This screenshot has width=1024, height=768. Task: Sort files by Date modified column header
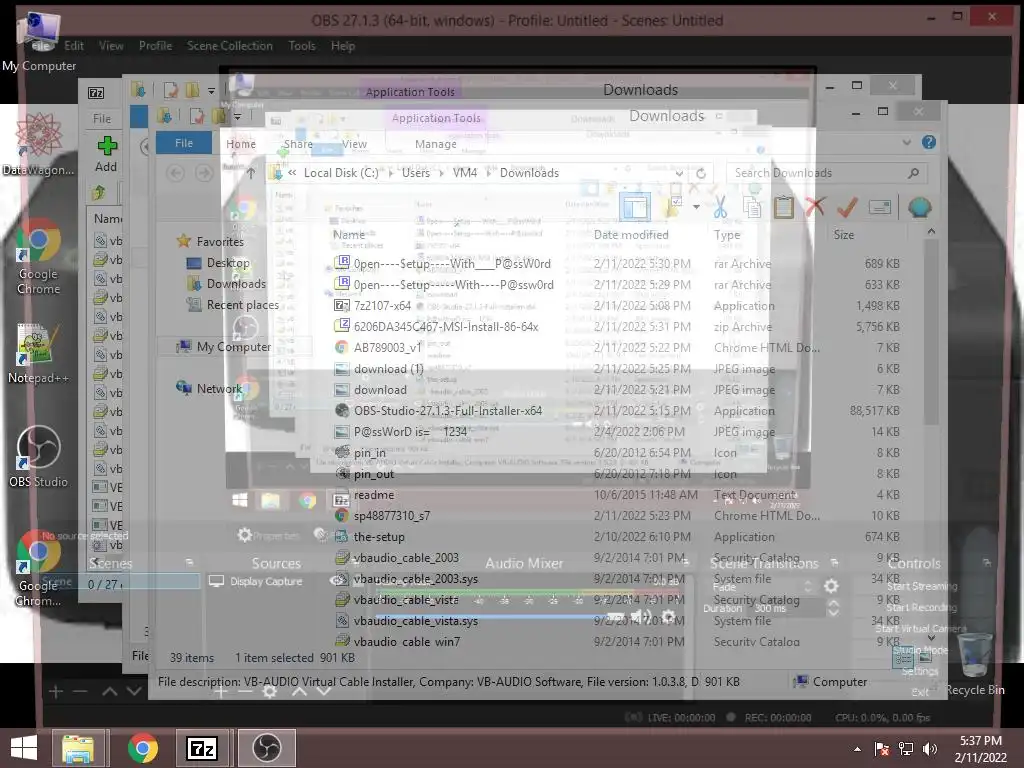click(x=631, y=234)
